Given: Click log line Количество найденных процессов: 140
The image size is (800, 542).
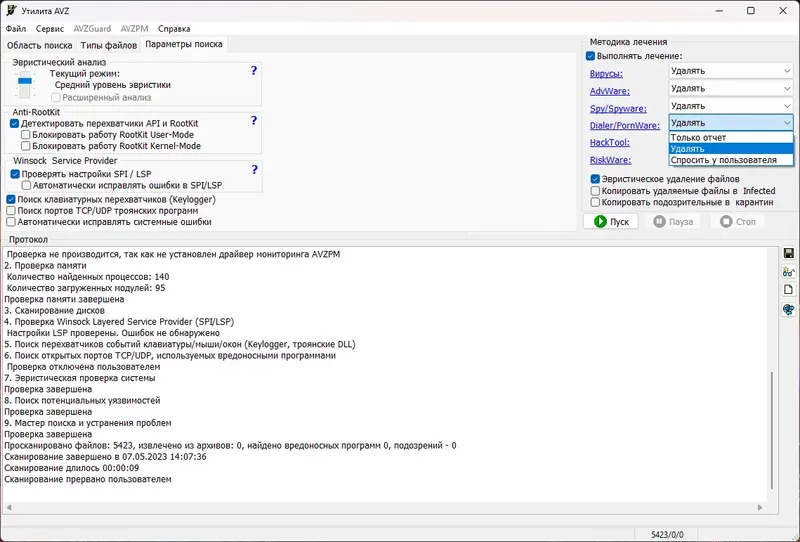Looking at the screenshot, I should pyautogui.click(x=88, y=277).
